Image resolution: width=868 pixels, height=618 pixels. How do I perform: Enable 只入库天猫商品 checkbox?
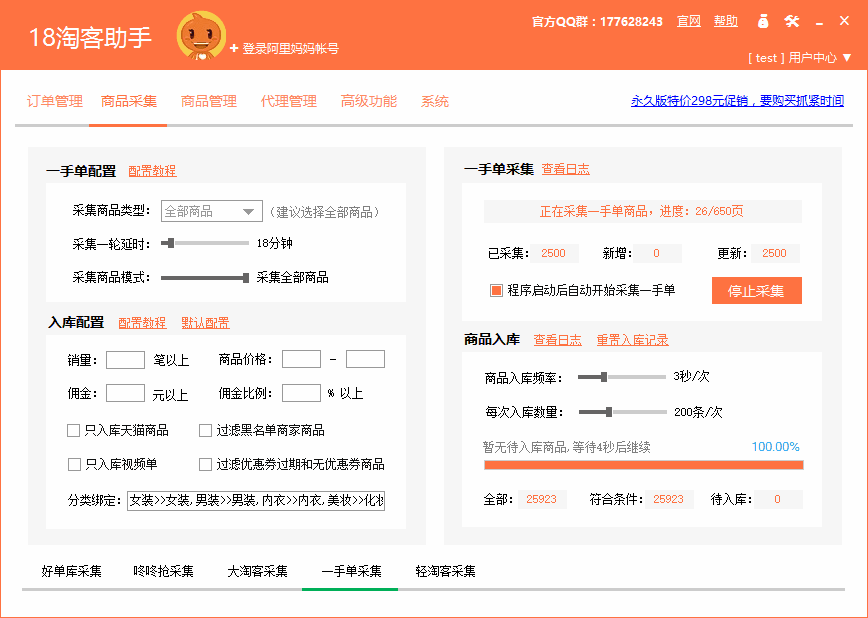coord(73,430)
